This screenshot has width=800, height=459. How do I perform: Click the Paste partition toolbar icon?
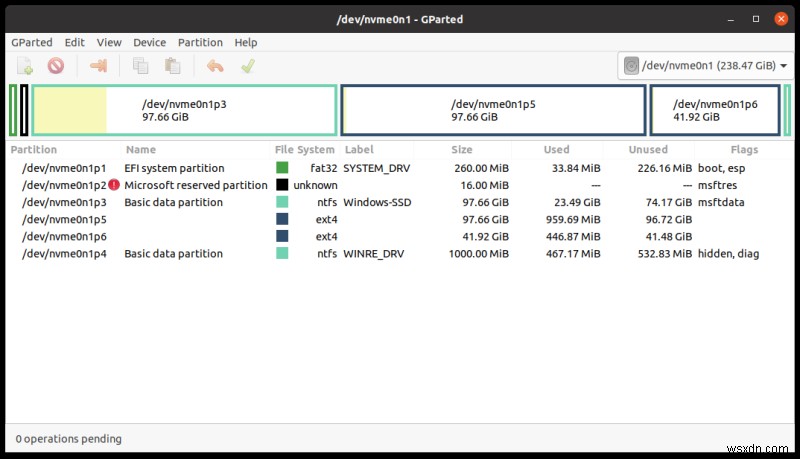click(x=172, y=67)
